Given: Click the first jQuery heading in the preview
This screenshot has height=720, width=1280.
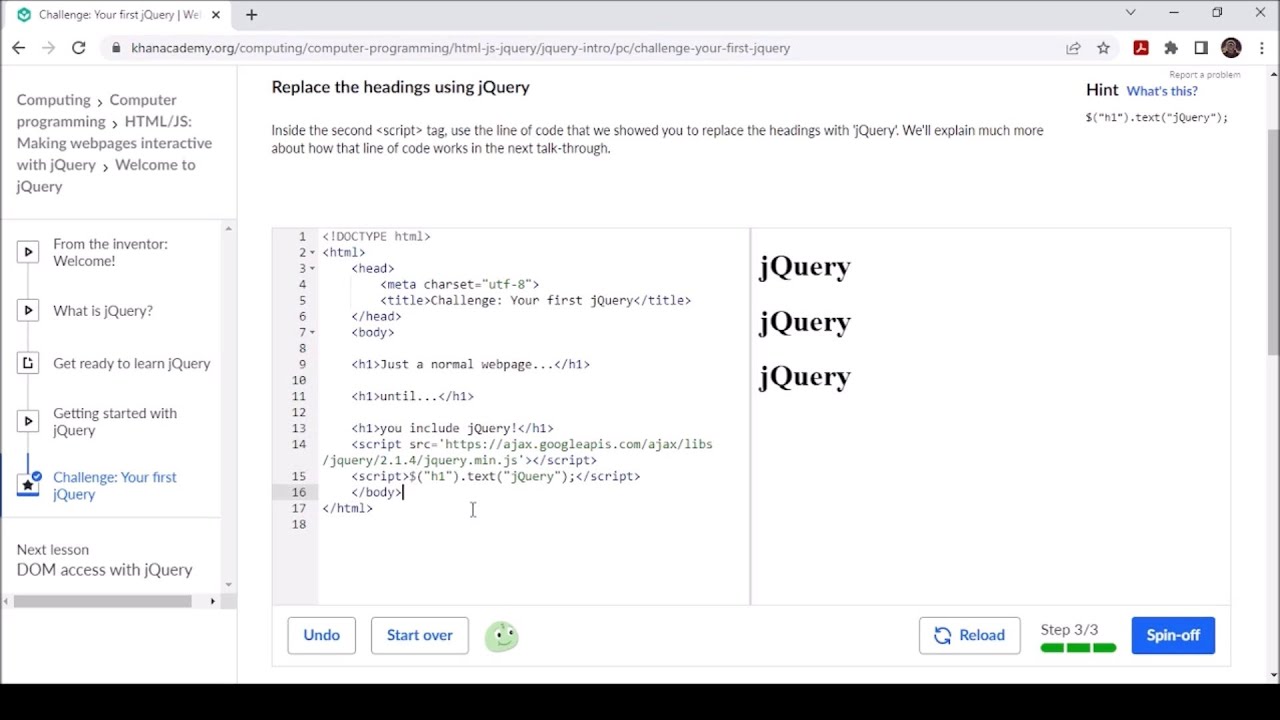Looking at the screenshot, I should point(805,266).
